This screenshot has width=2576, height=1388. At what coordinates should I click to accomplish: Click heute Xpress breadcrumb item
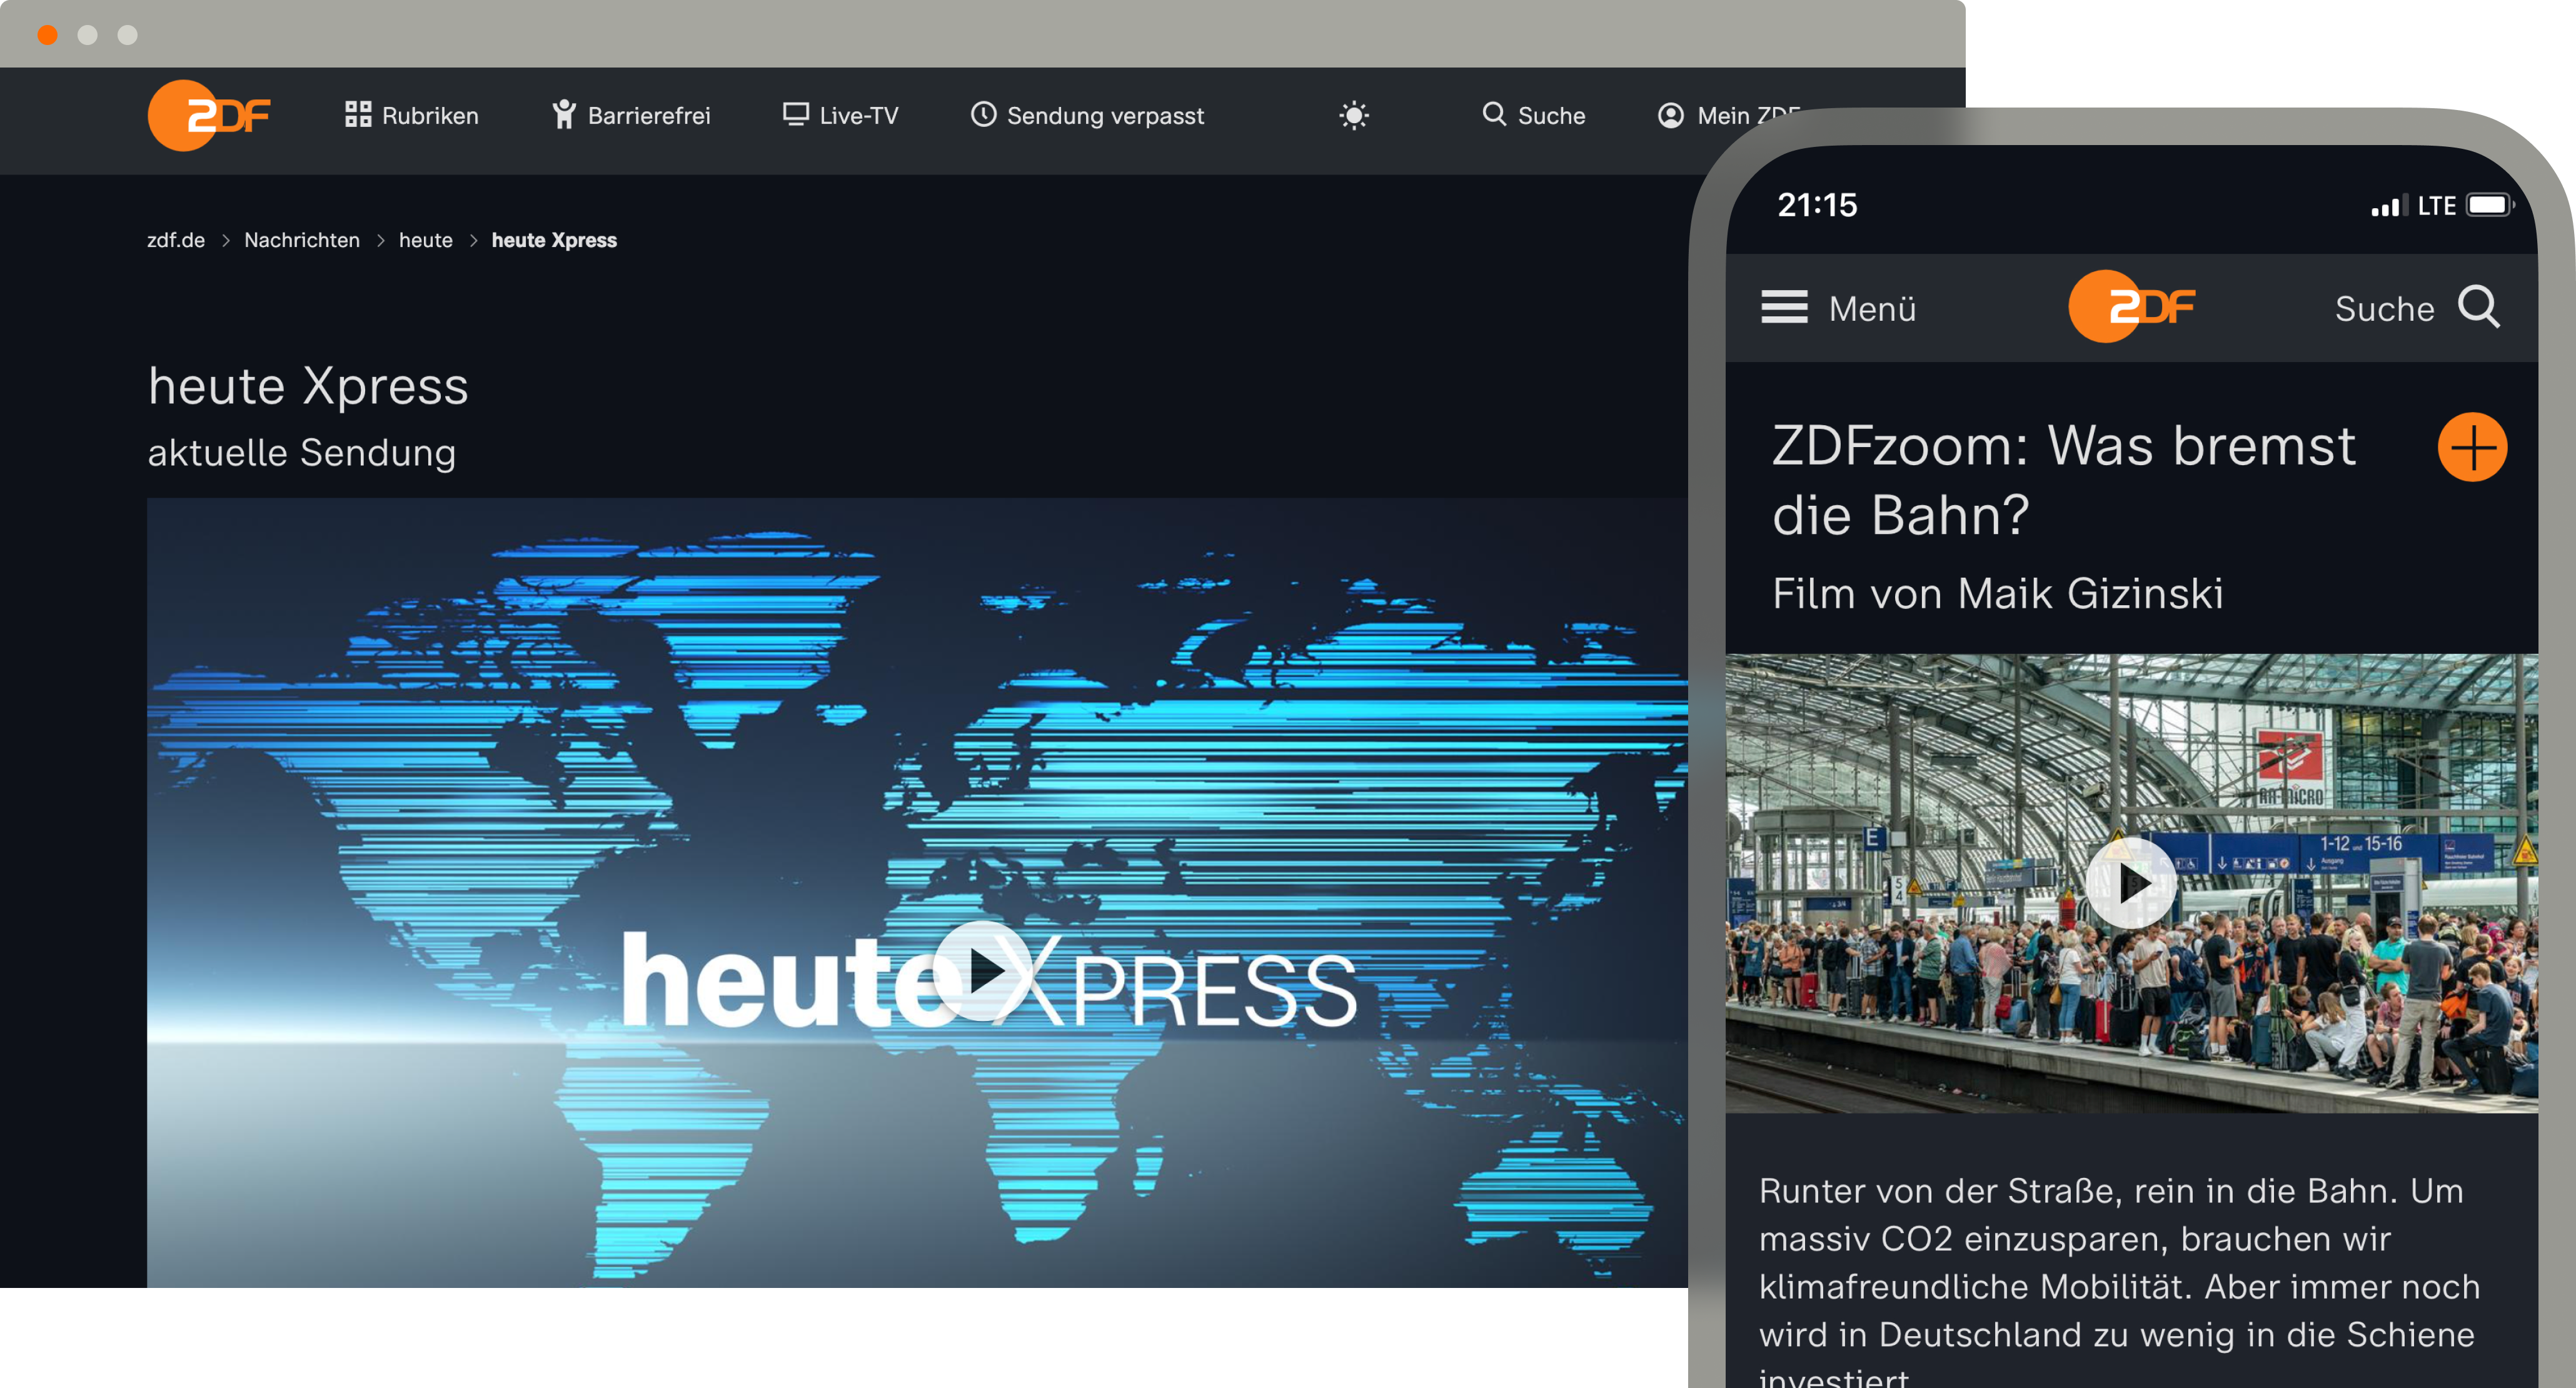click(x=554, y=240)
